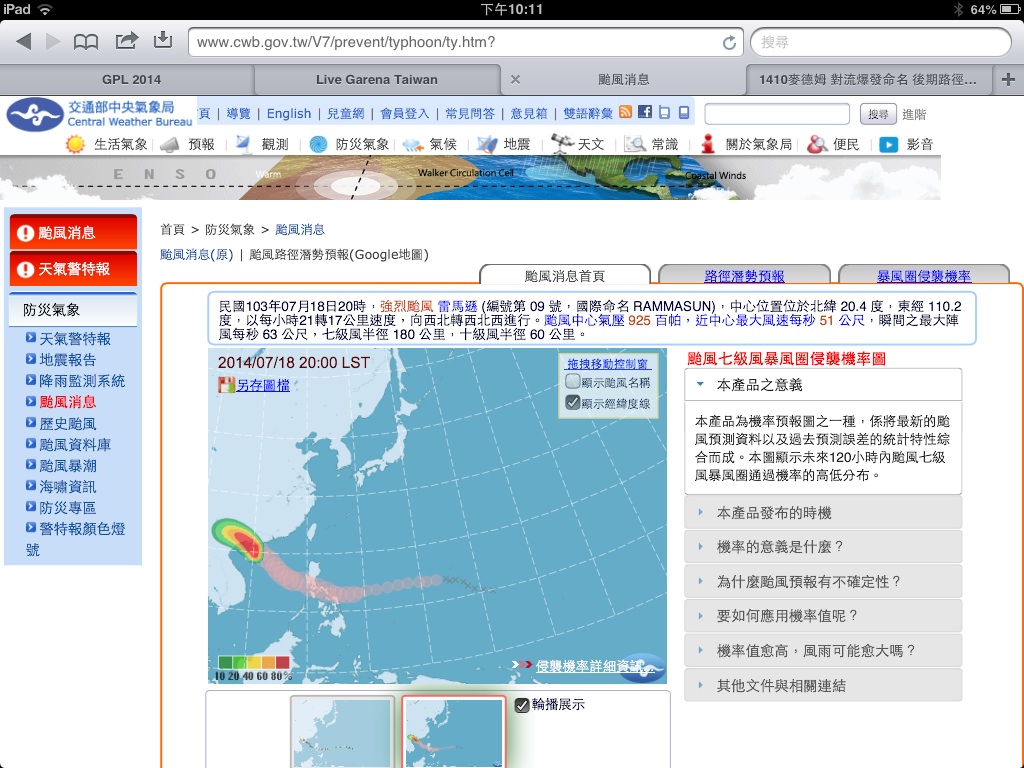Click the Safari URL address field

click(x=455, y=42)
